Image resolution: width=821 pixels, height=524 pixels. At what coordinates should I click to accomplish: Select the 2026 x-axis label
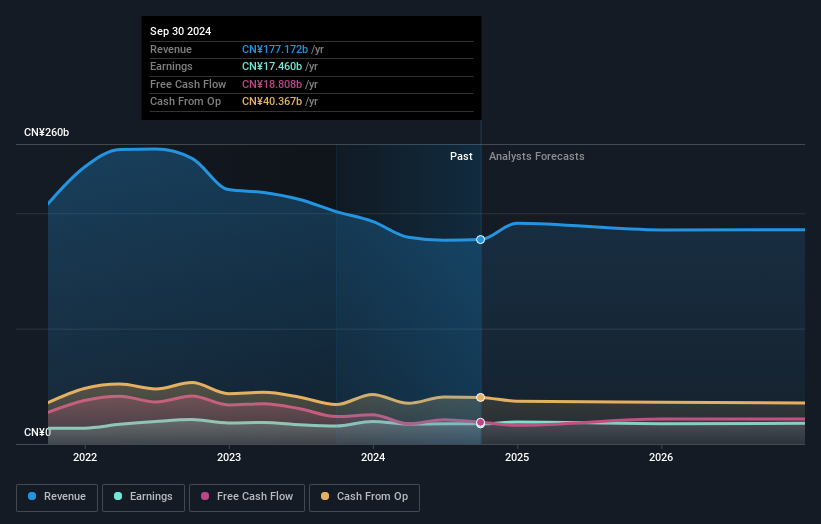[x=661, y=458]
